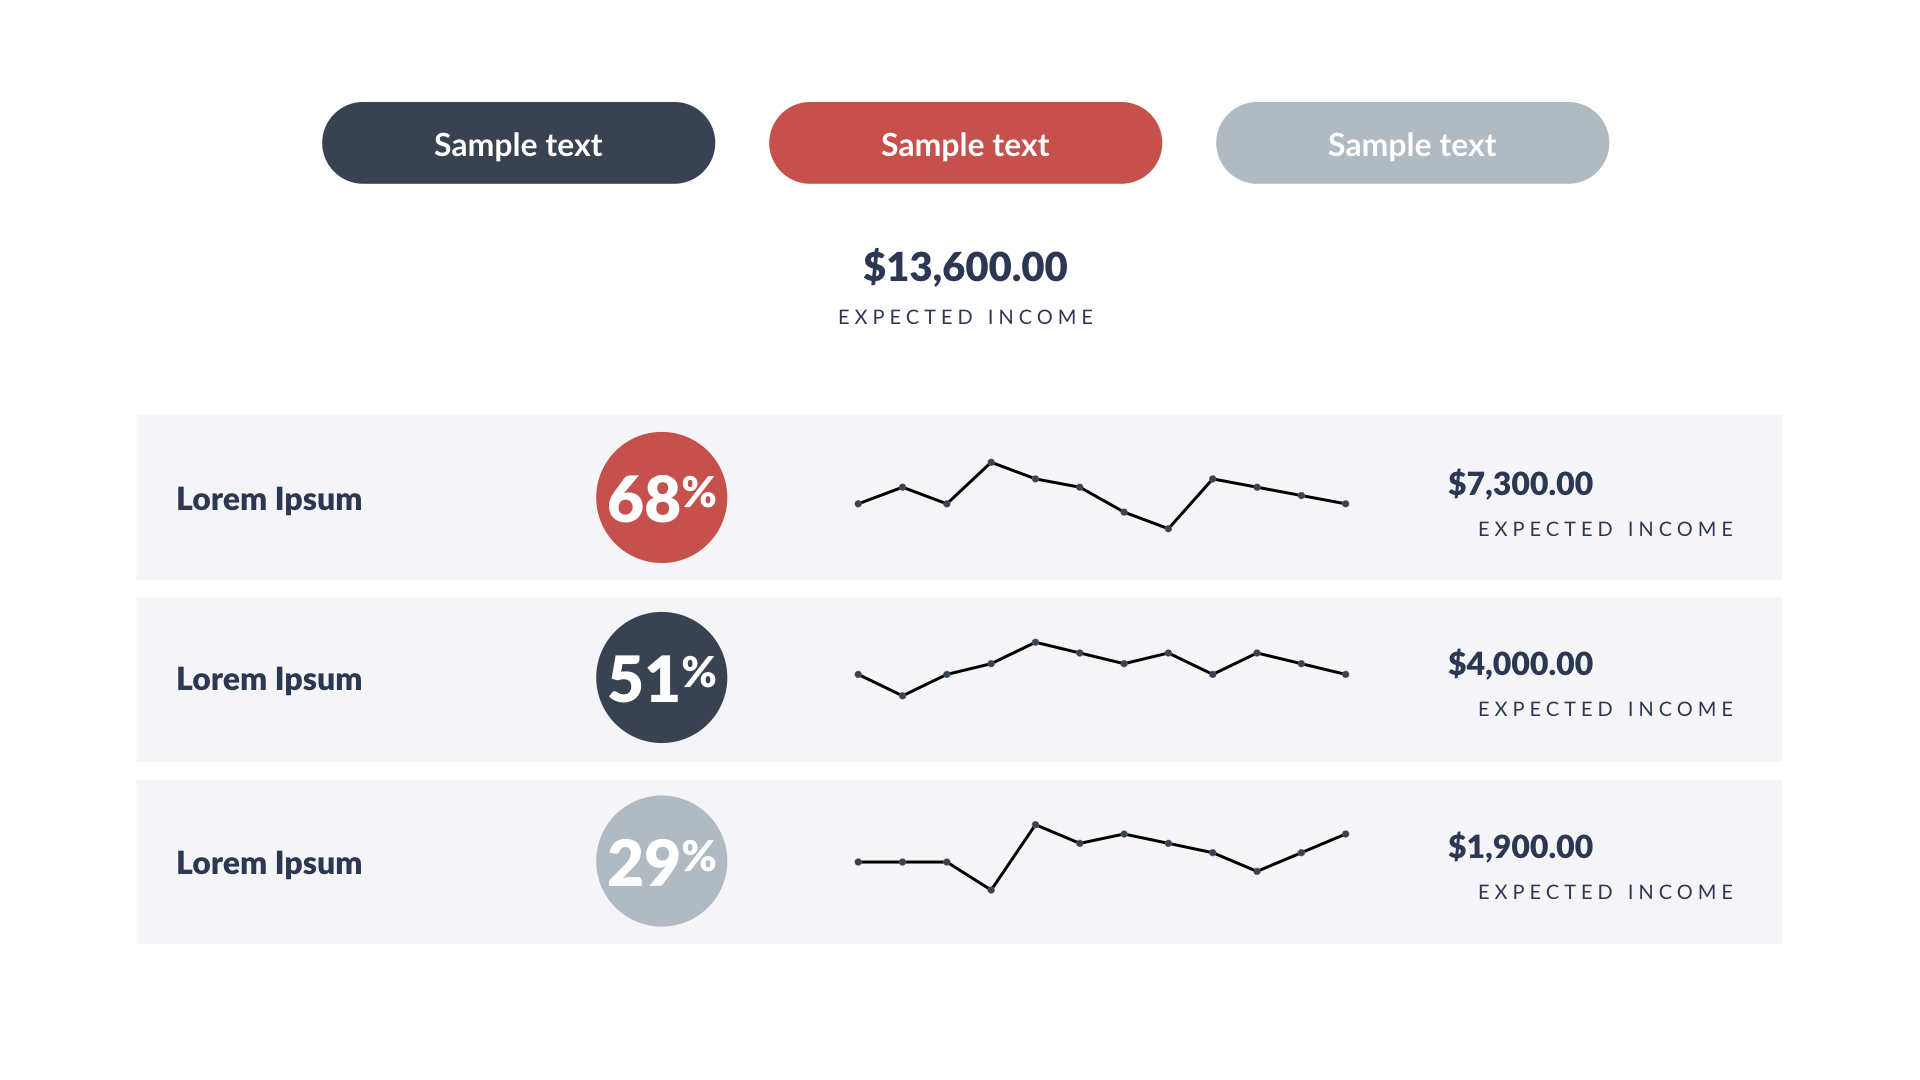
Task: Click the third row Lorem Ipsum label
Action: point(269,863)
